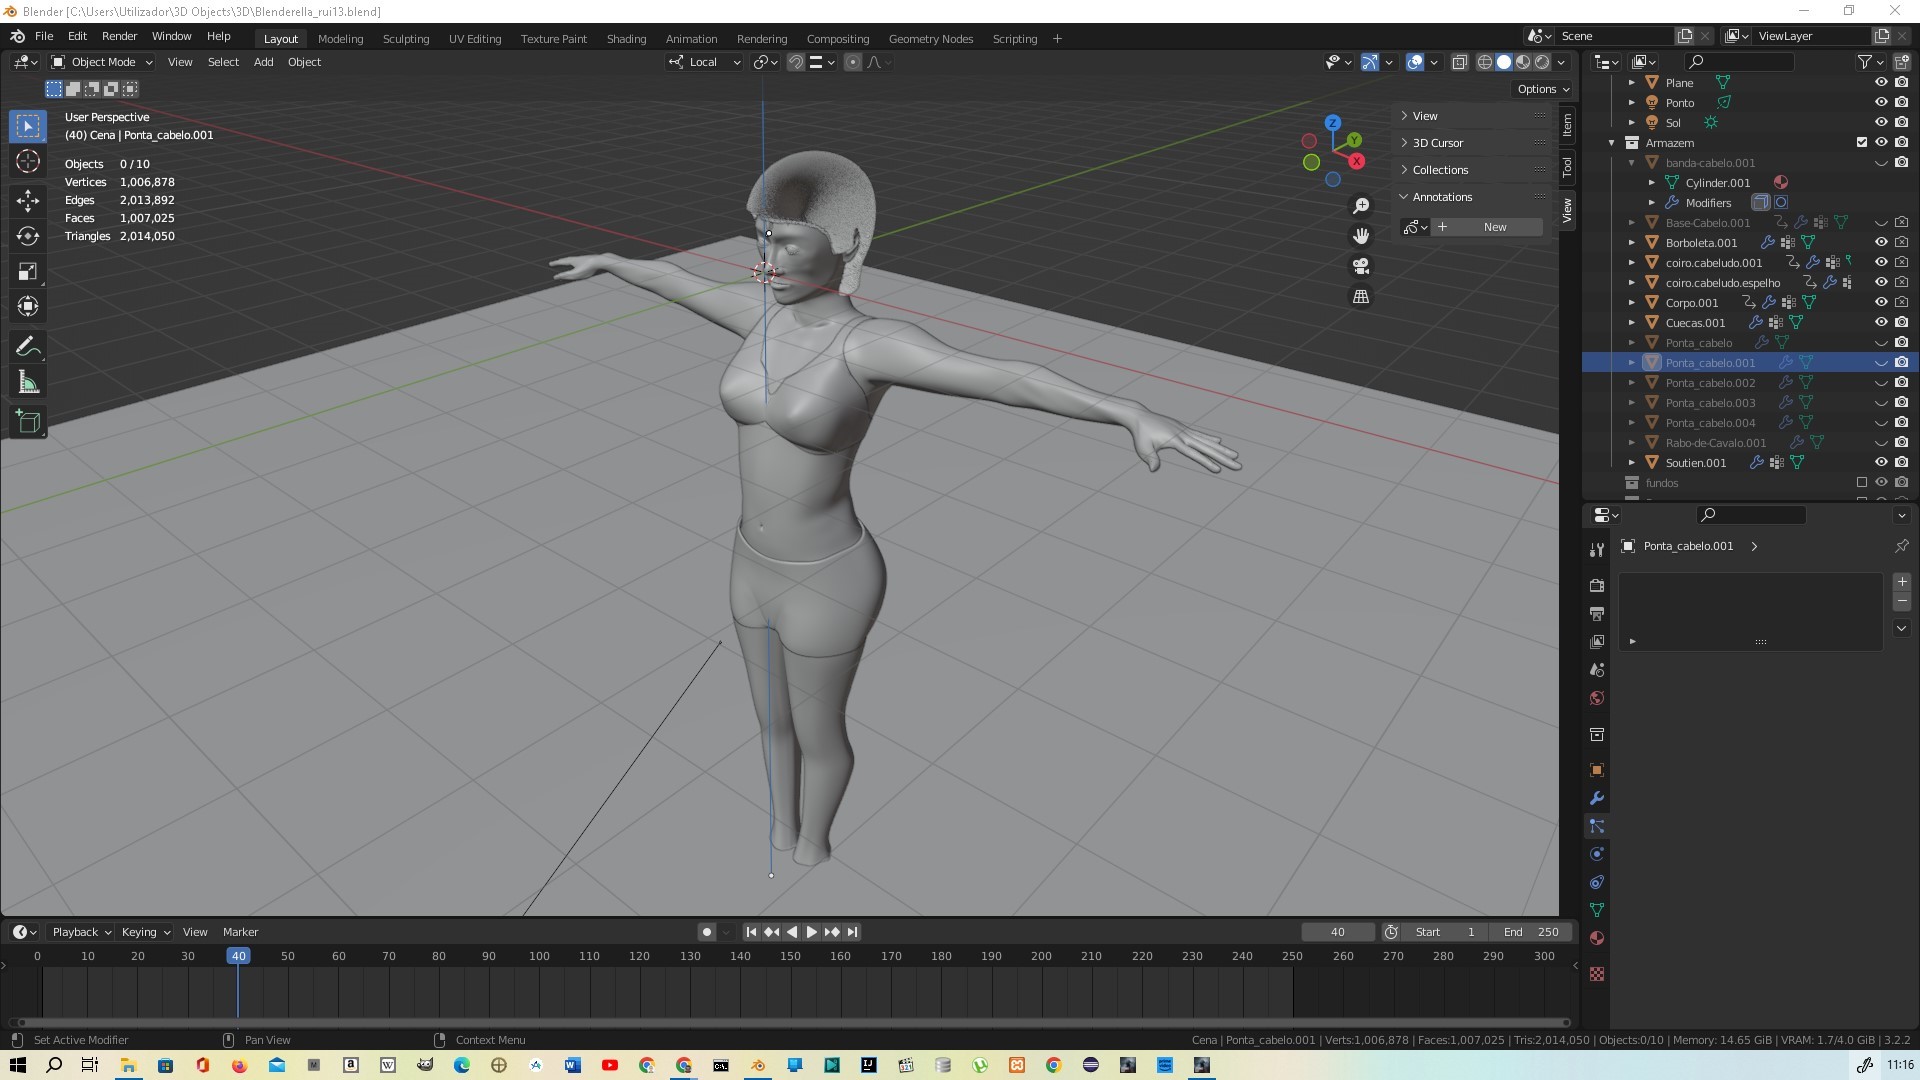Expand the 3D Cursor panel
Viewport: 1920px width, 1080px height.
(x=1438, y=143)
